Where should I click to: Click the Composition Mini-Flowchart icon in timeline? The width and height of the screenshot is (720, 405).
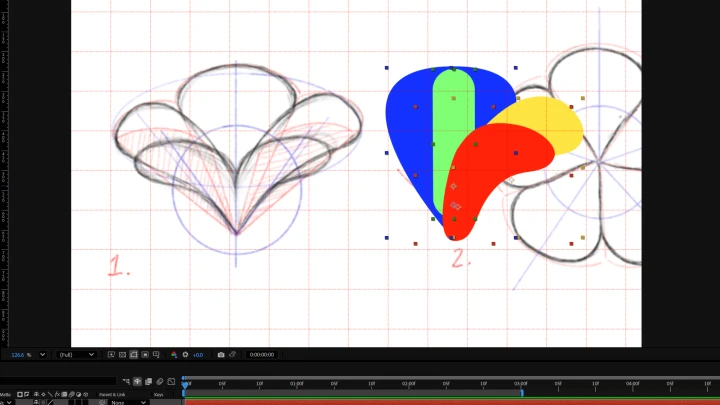click(x=125, y=381)
